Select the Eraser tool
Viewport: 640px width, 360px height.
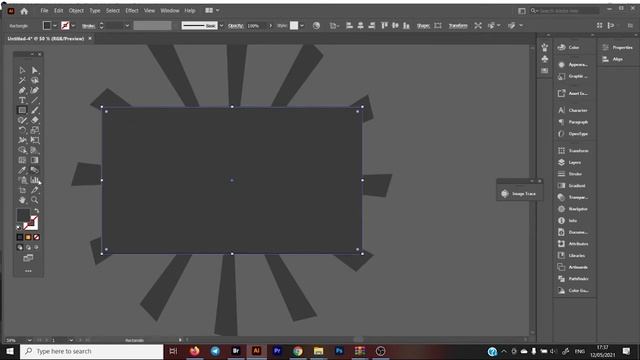pyautogui.click(x=35, y=120)
